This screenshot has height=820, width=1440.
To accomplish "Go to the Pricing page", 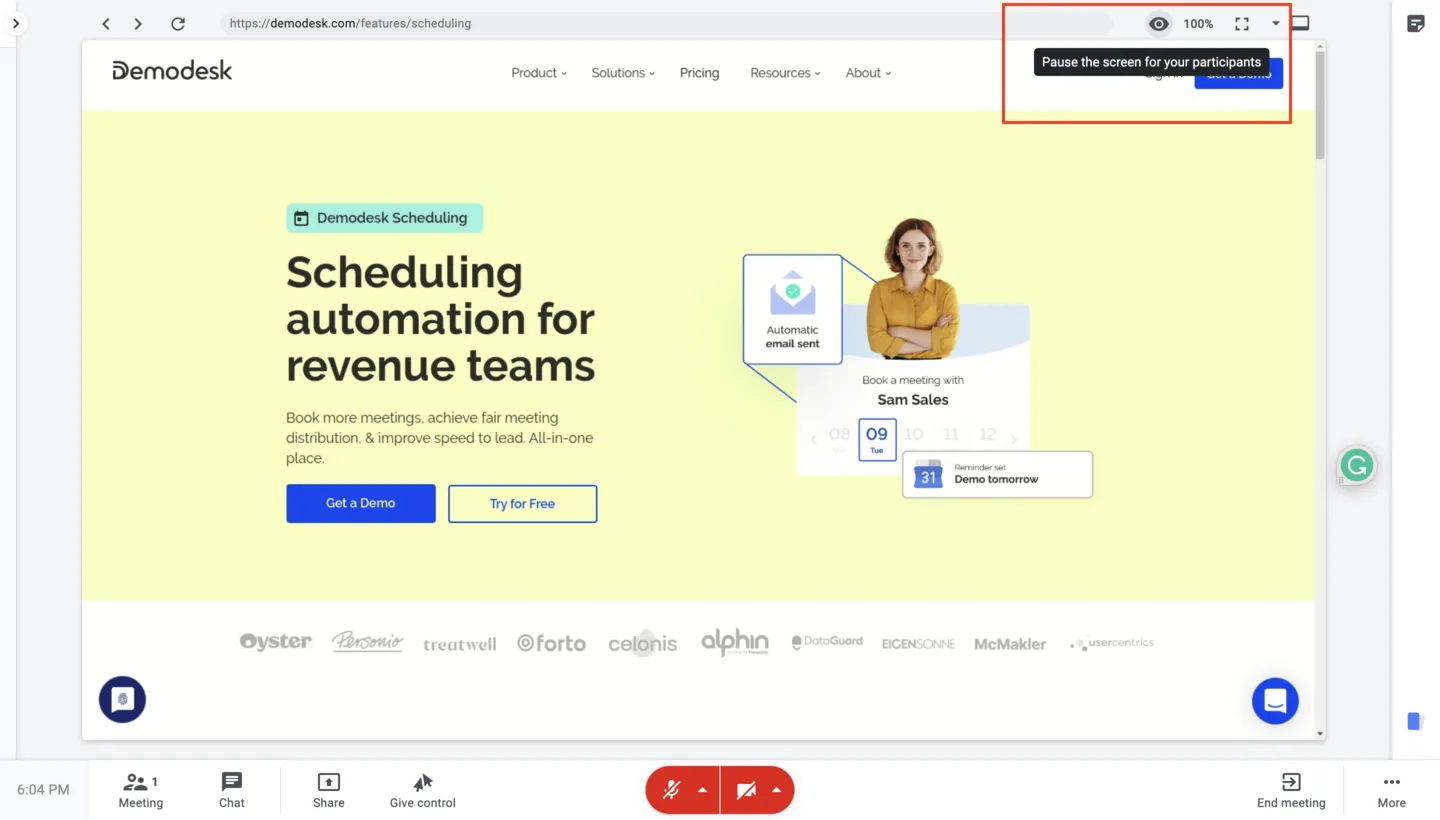I will 699,73.
